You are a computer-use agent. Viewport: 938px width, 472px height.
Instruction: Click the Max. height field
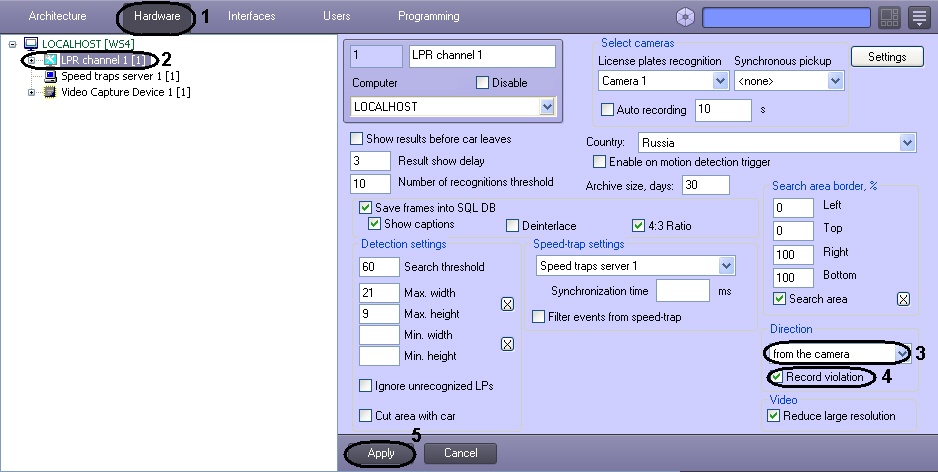point(379,313)
